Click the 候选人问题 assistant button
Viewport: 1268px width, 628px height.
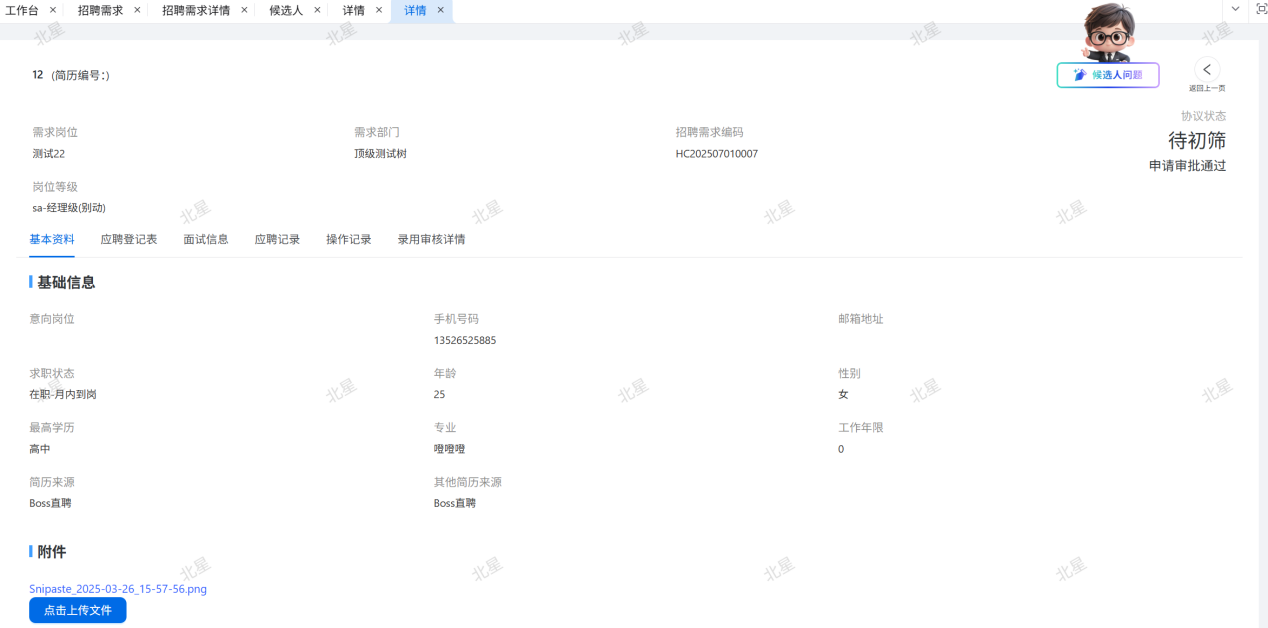coord(1108,75)
